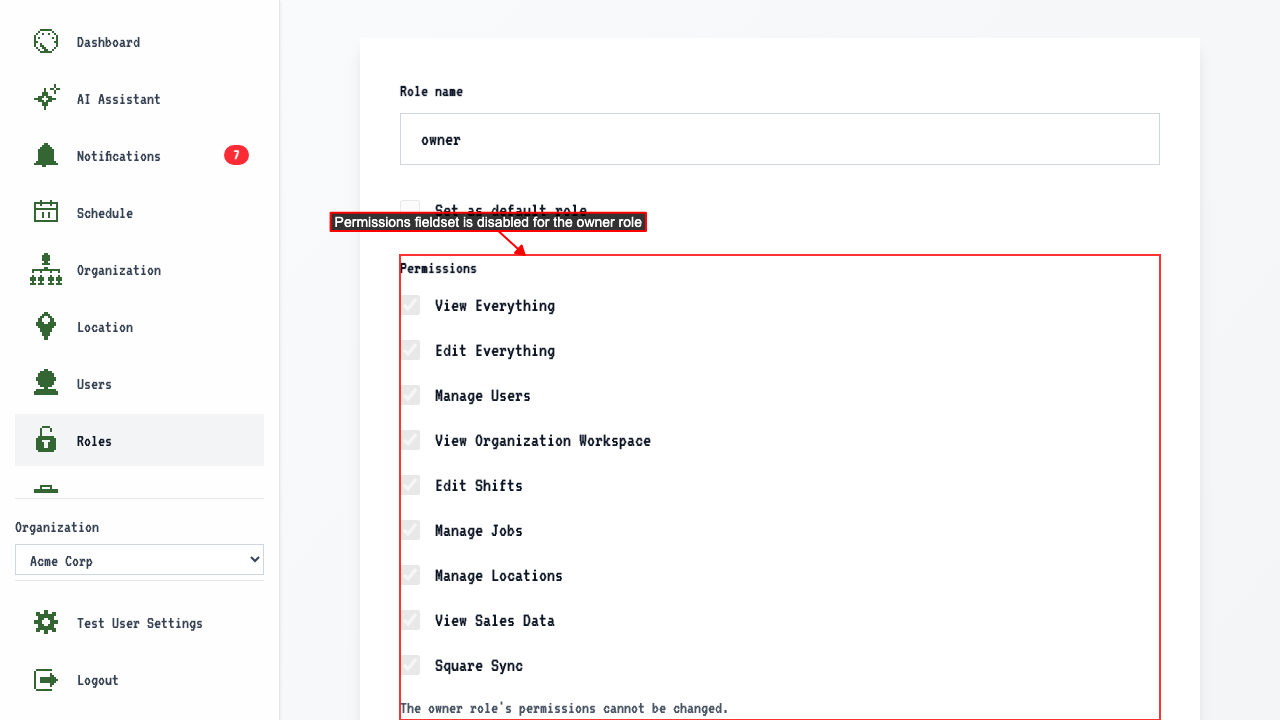Toggle the View Sales Data checkbox

410,620
